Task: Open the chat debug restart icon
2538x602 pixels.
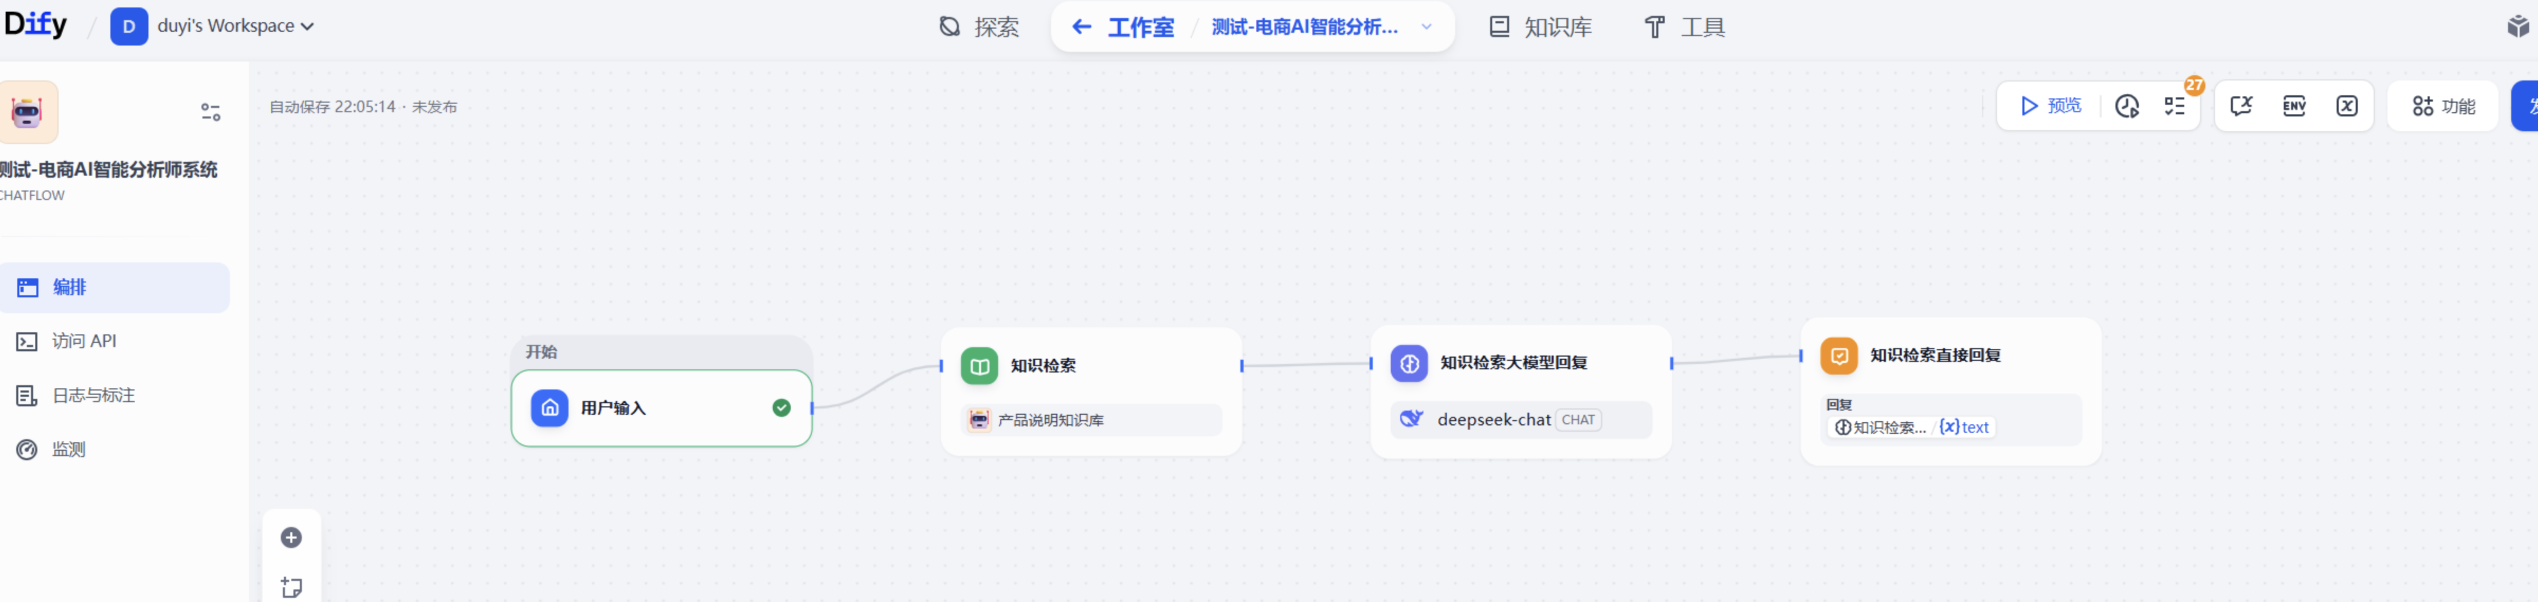Action: coord(2241,106)
